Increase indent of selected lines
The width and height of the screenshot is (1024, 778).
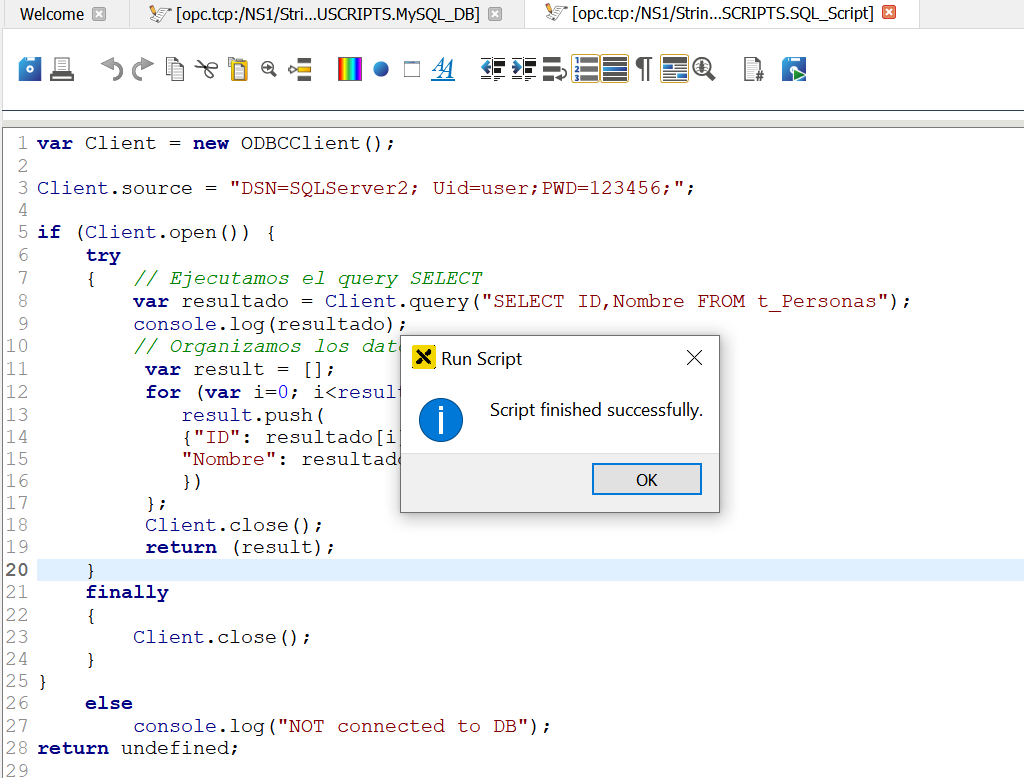[x=524, y=69]
